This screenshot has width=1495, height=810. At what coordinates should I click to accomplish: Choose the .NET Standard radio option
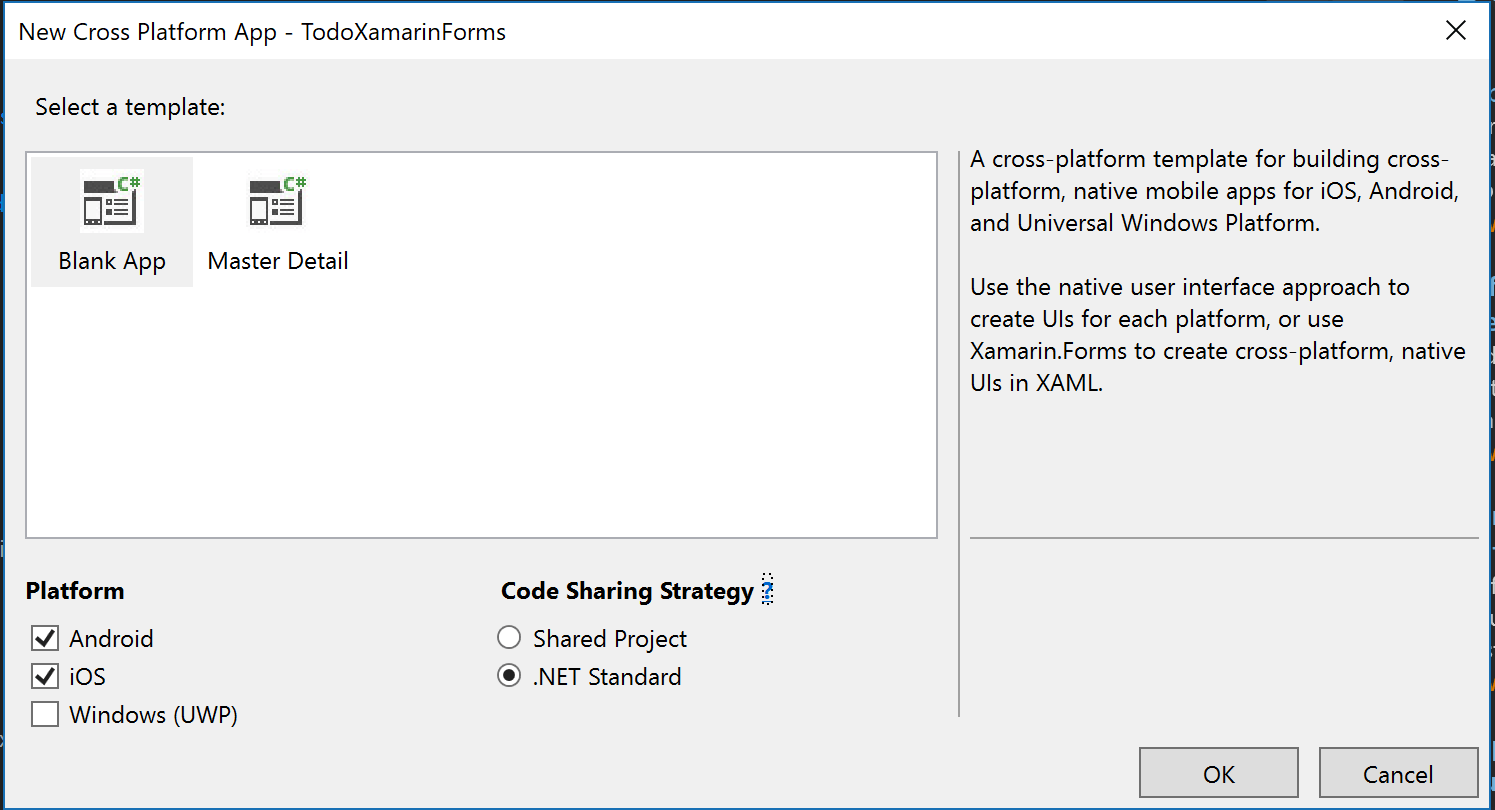(x=509, y=676)
